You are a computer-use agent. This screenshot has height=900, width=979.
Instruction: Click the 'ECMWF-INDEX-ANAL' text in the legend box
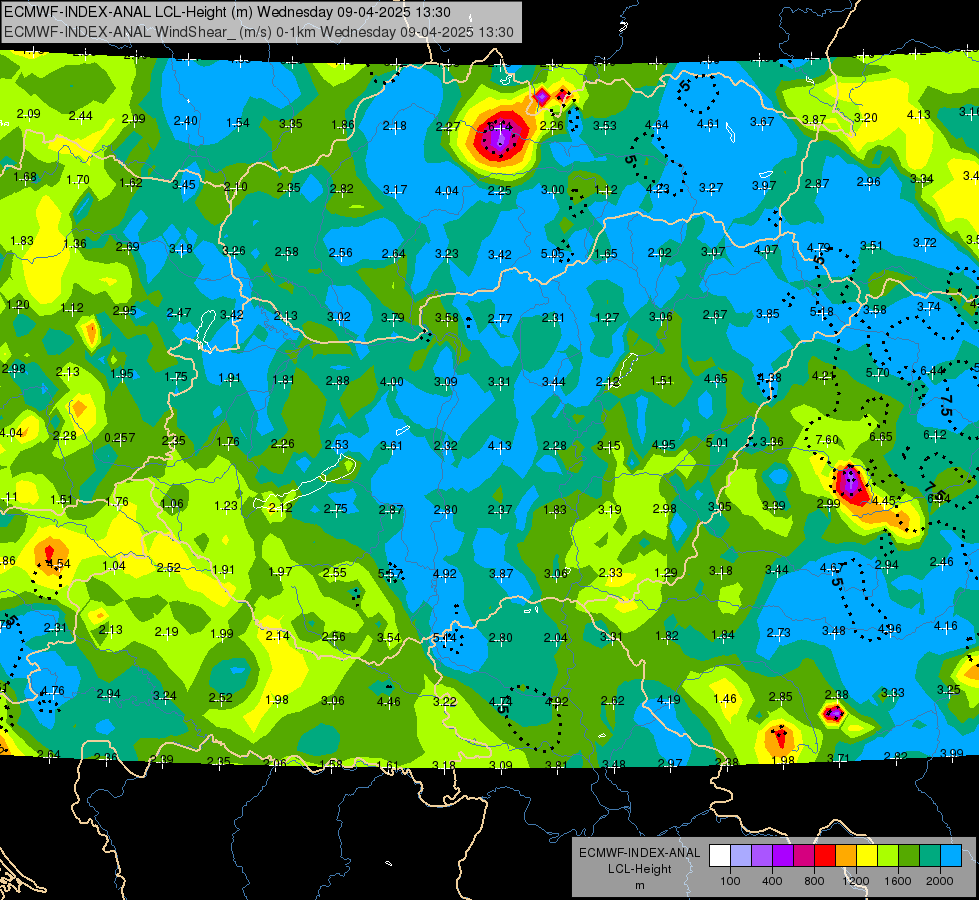click(x=639, y=853)
